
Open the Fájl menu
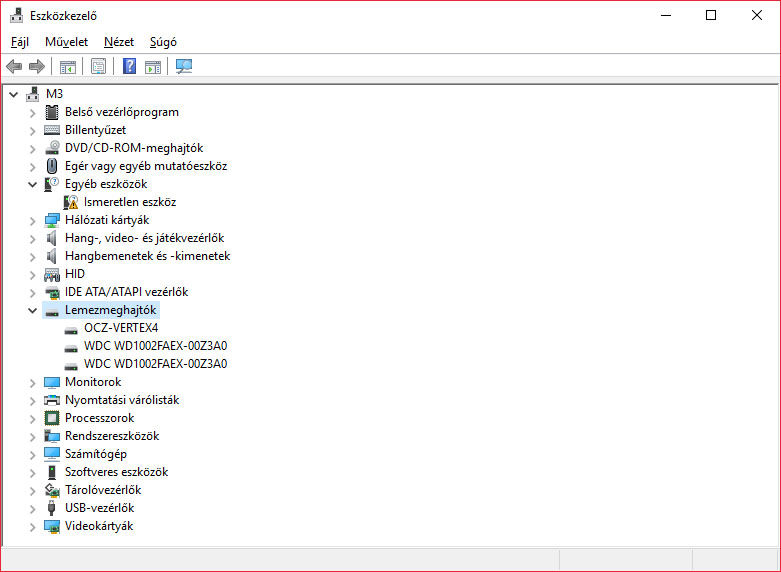20,42
